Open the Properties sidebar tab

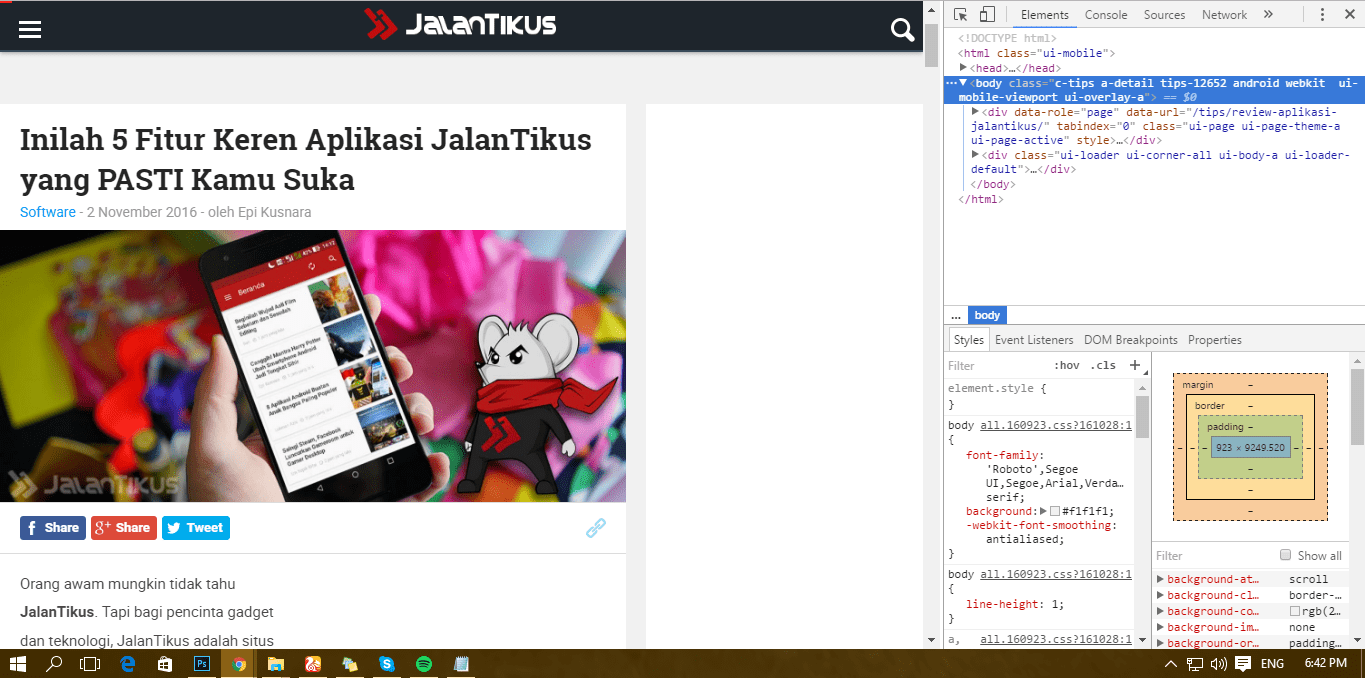(1214, 340)
